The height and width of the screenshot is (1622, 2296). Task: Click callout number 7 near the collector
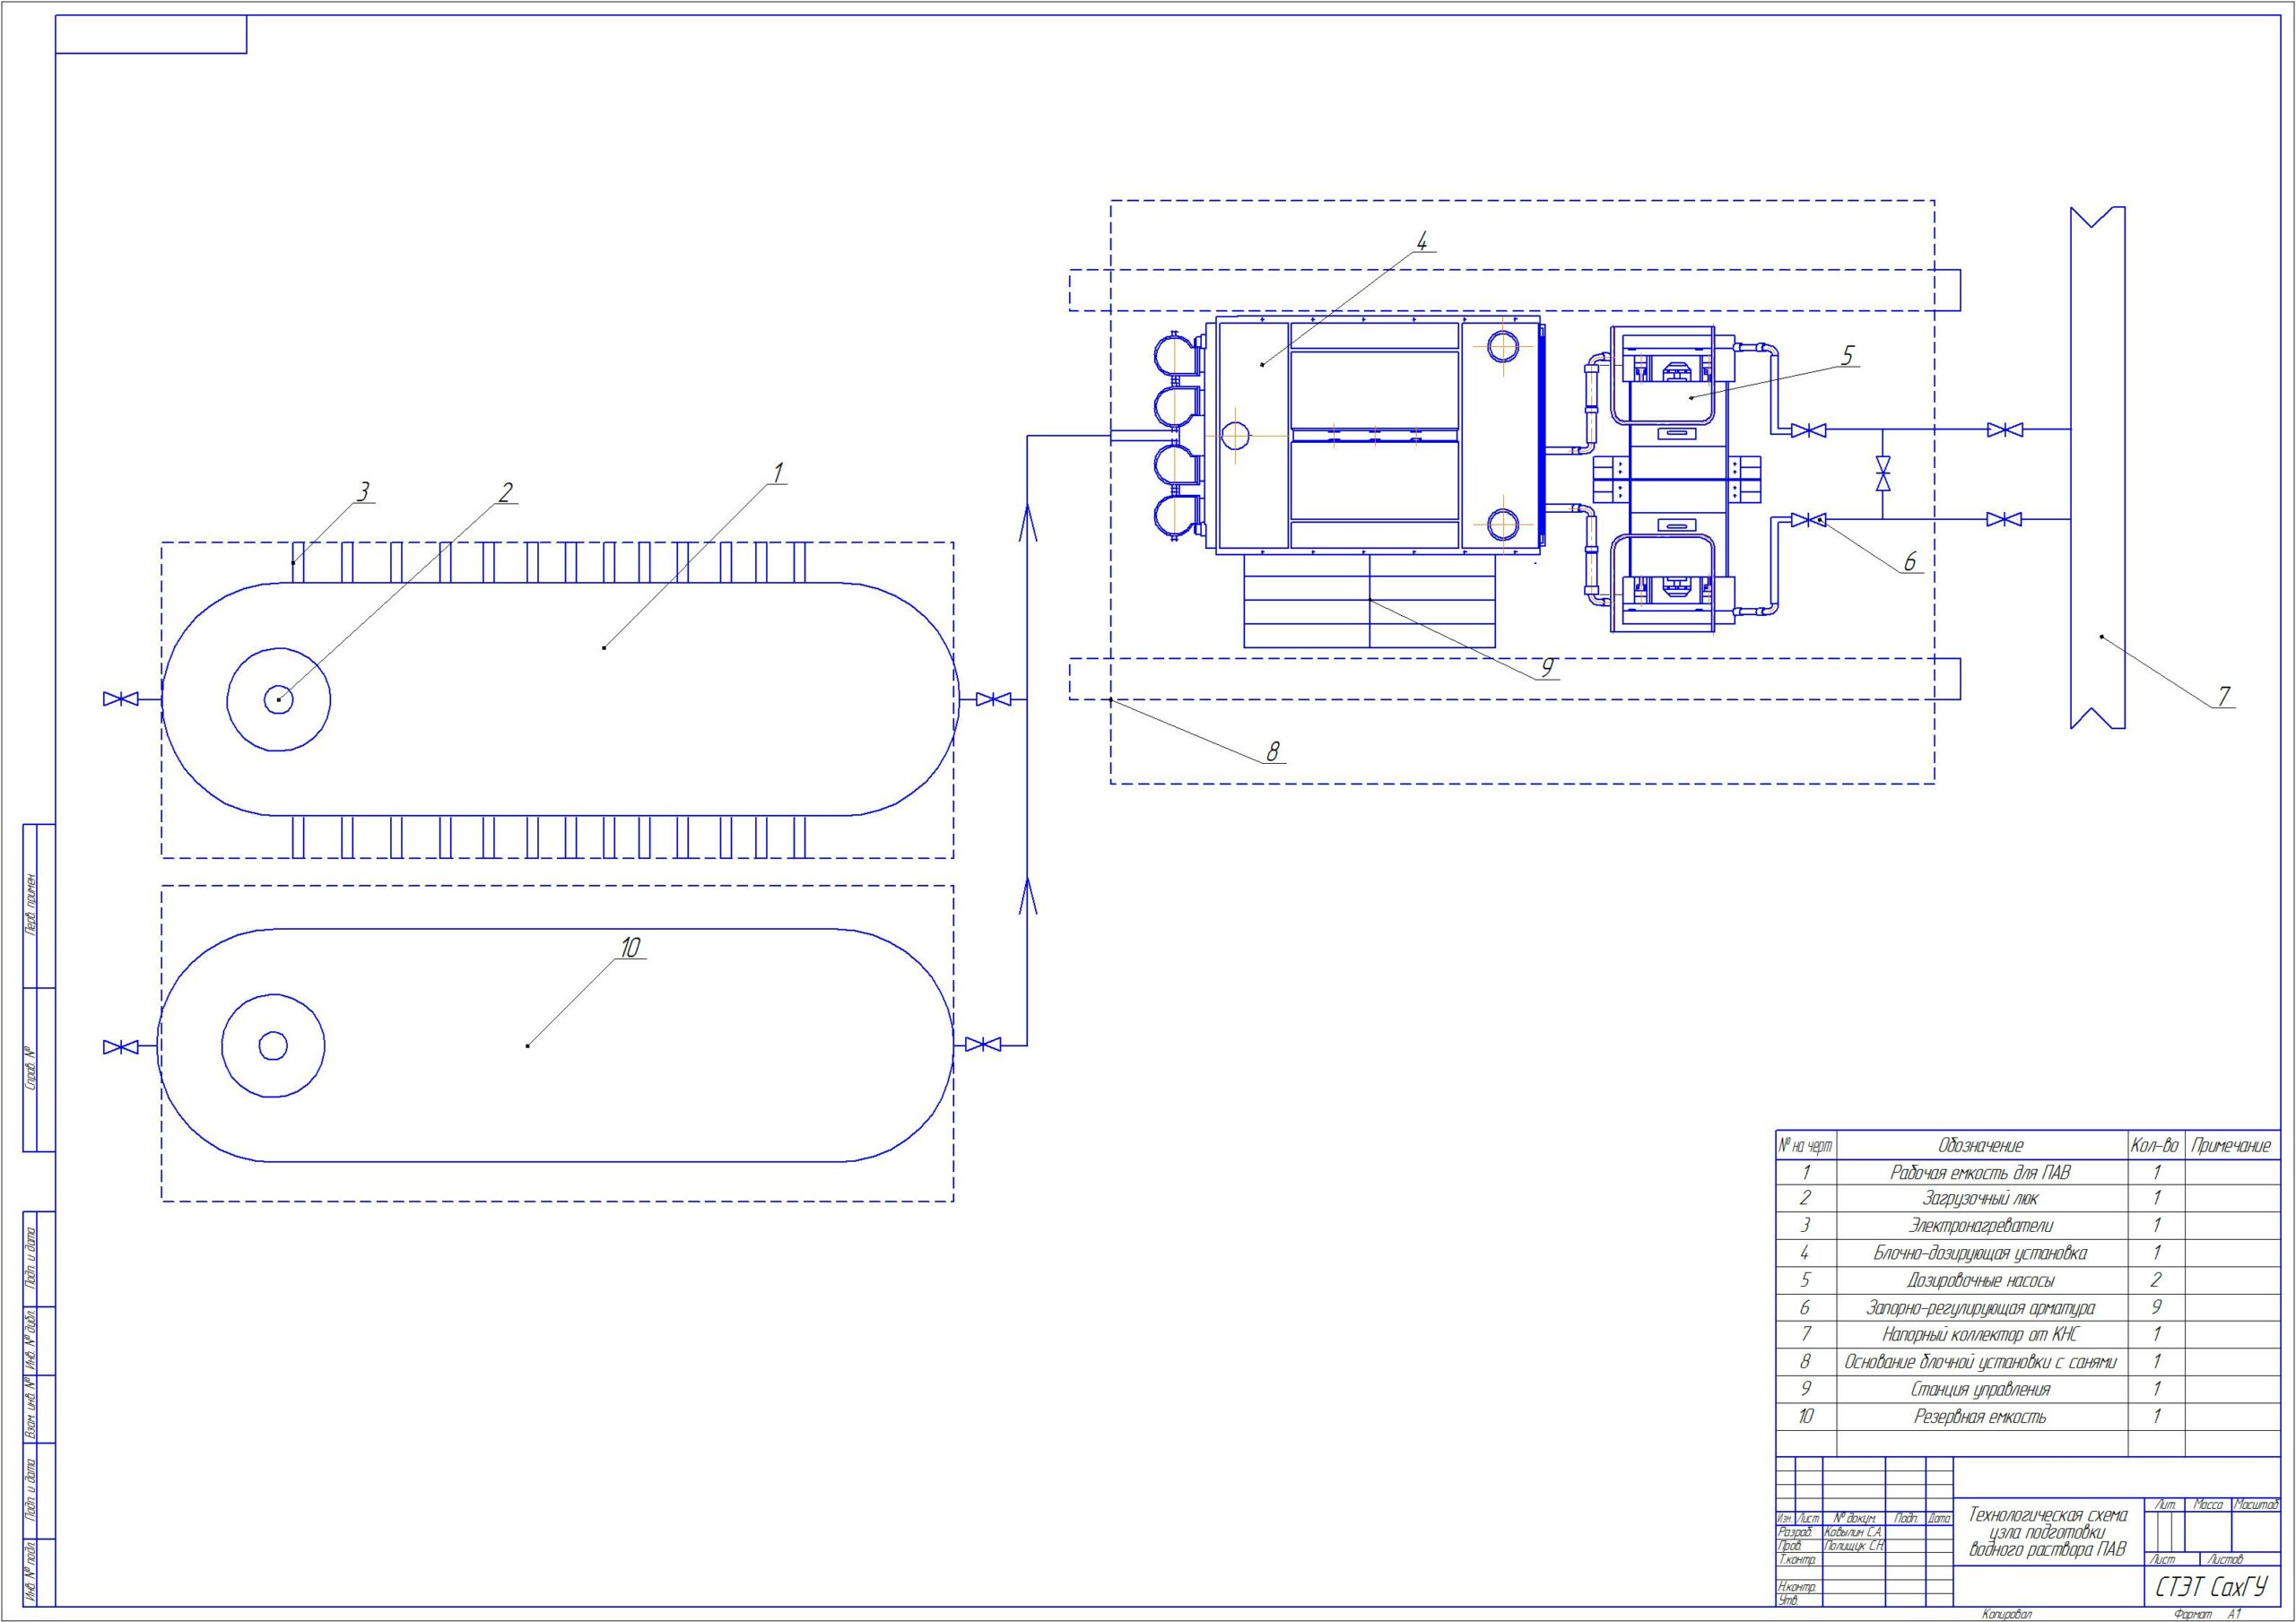point(2224,697)
